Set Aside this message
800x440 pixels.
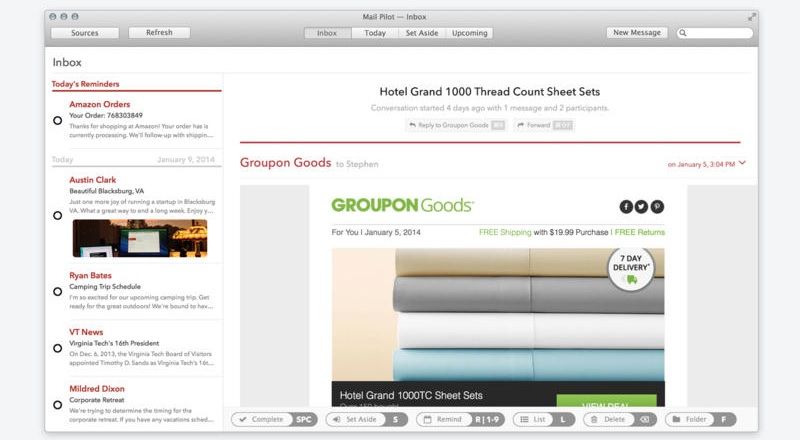(367, 420)
